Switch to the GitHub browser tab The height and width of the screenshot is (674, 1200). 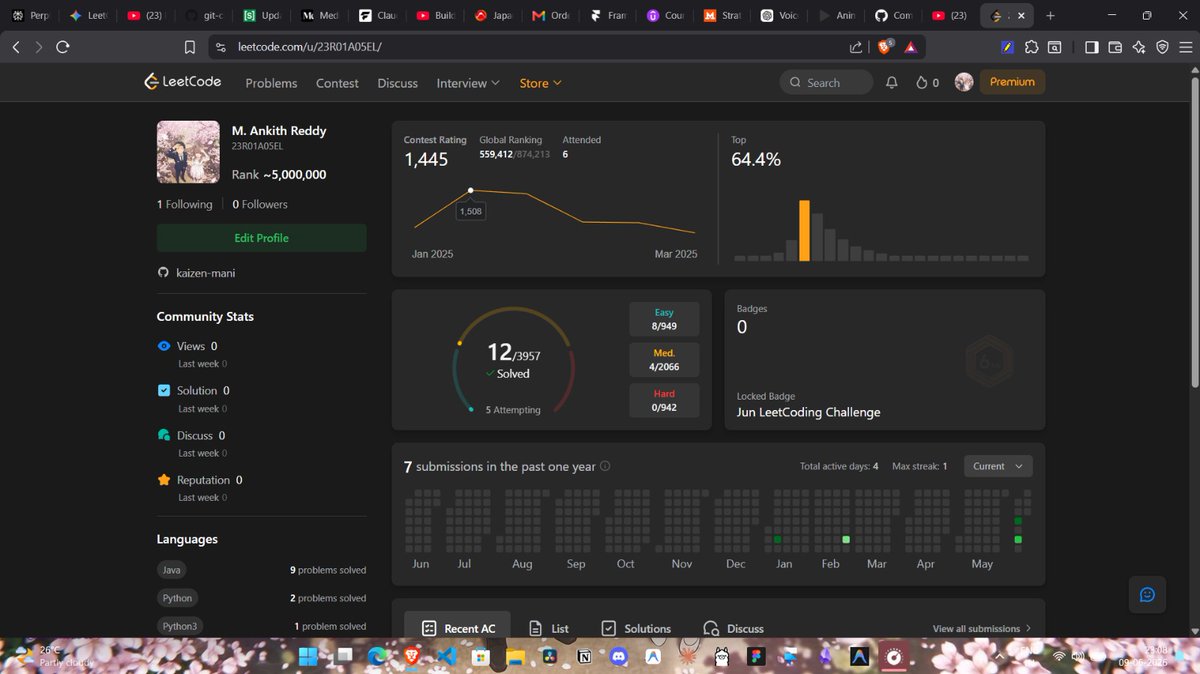tap(893, 16)
